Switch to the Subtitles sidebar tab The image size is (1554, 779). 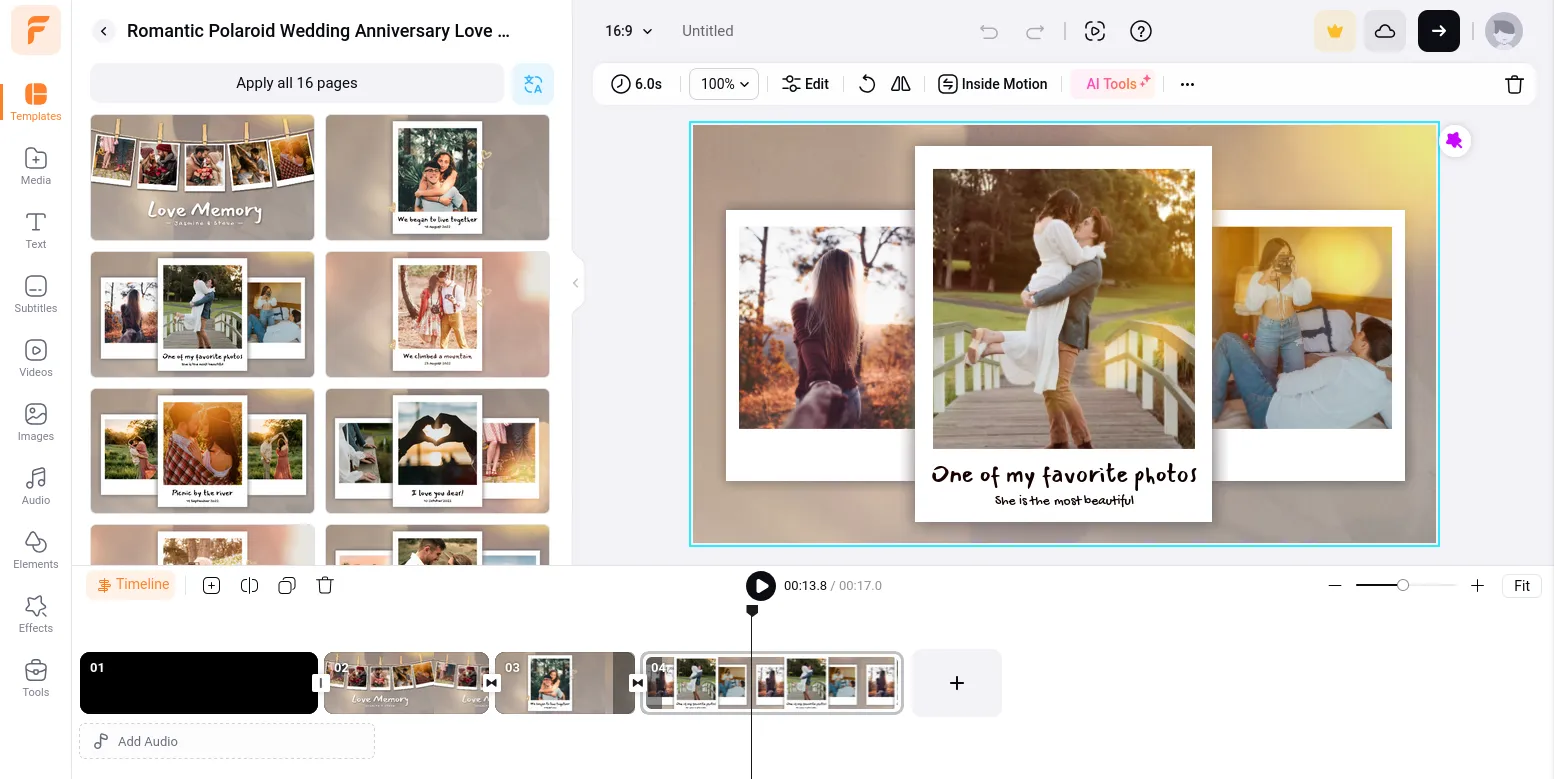[x=36, y=294]
